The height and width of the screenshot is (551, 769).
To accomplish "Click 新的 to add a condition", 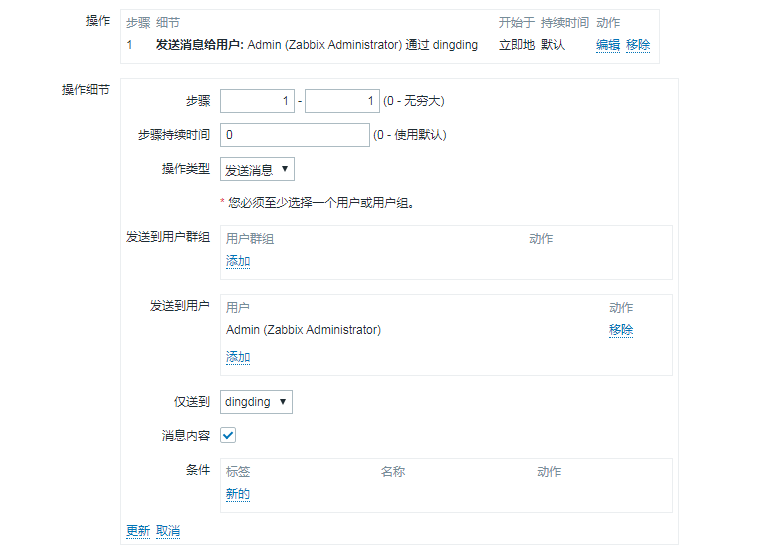I will (238, 494).
